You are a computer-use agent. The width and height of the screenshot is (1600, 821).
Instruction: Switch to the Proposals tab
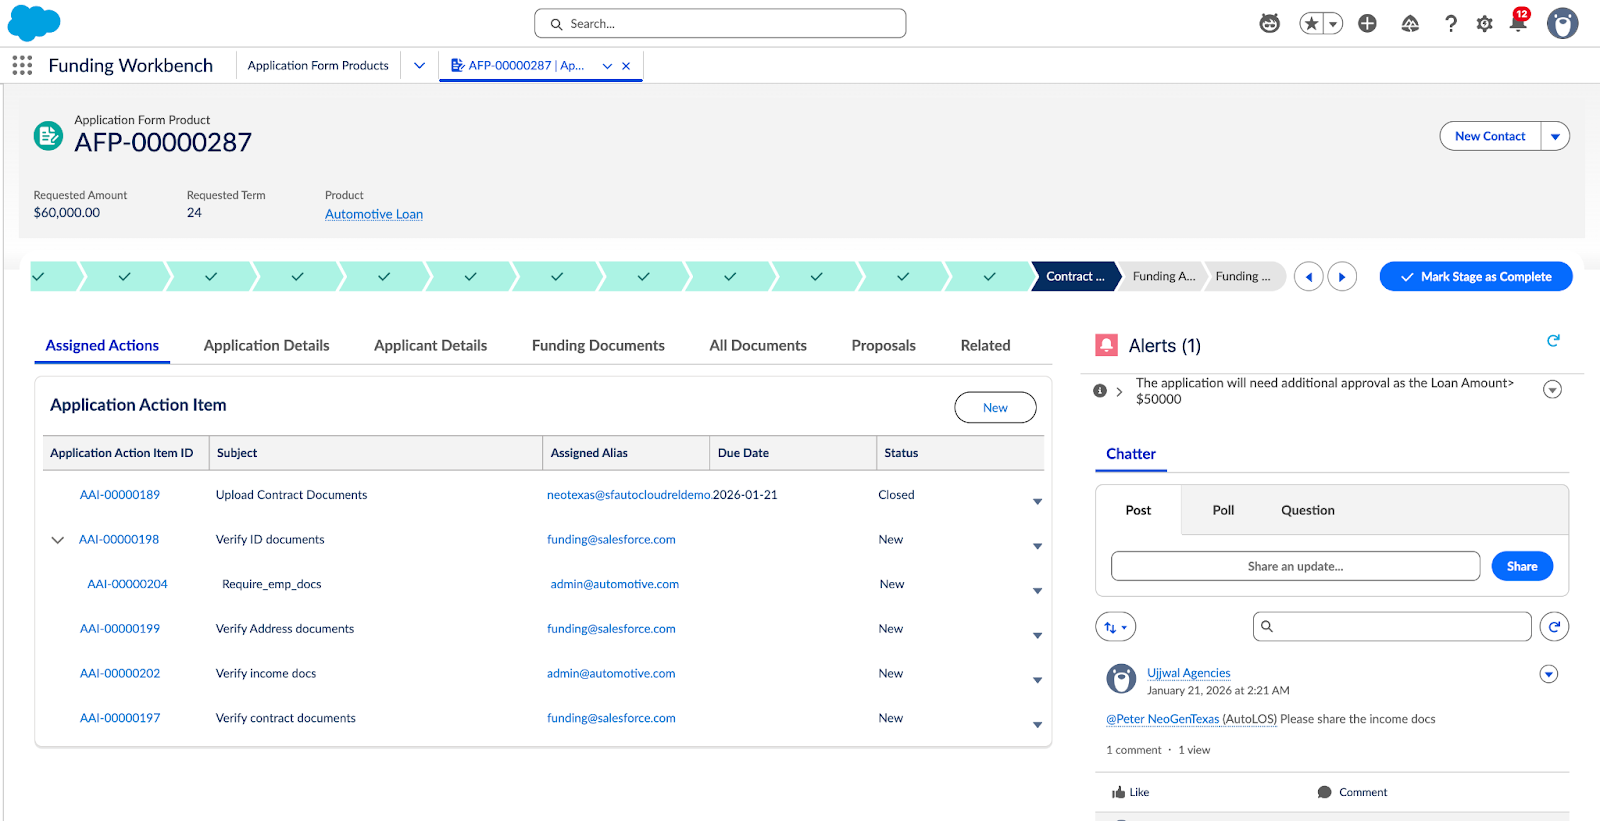(x=883, y=345)
